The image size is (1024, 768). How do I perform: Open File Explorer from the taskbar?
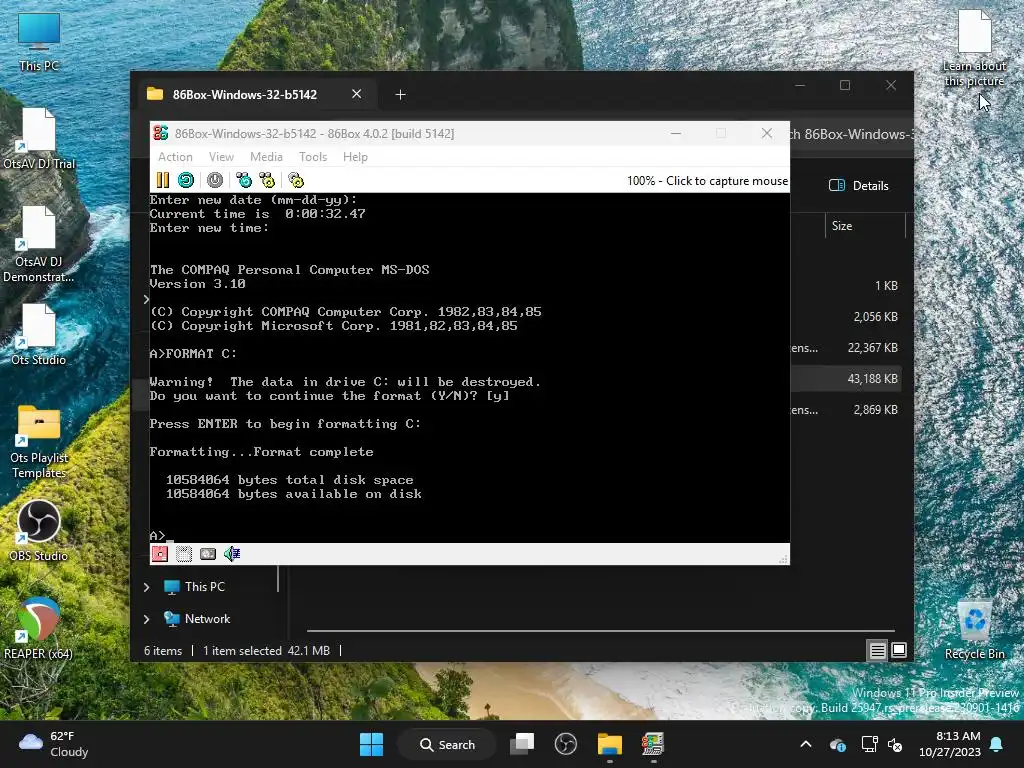coord(610,744)
